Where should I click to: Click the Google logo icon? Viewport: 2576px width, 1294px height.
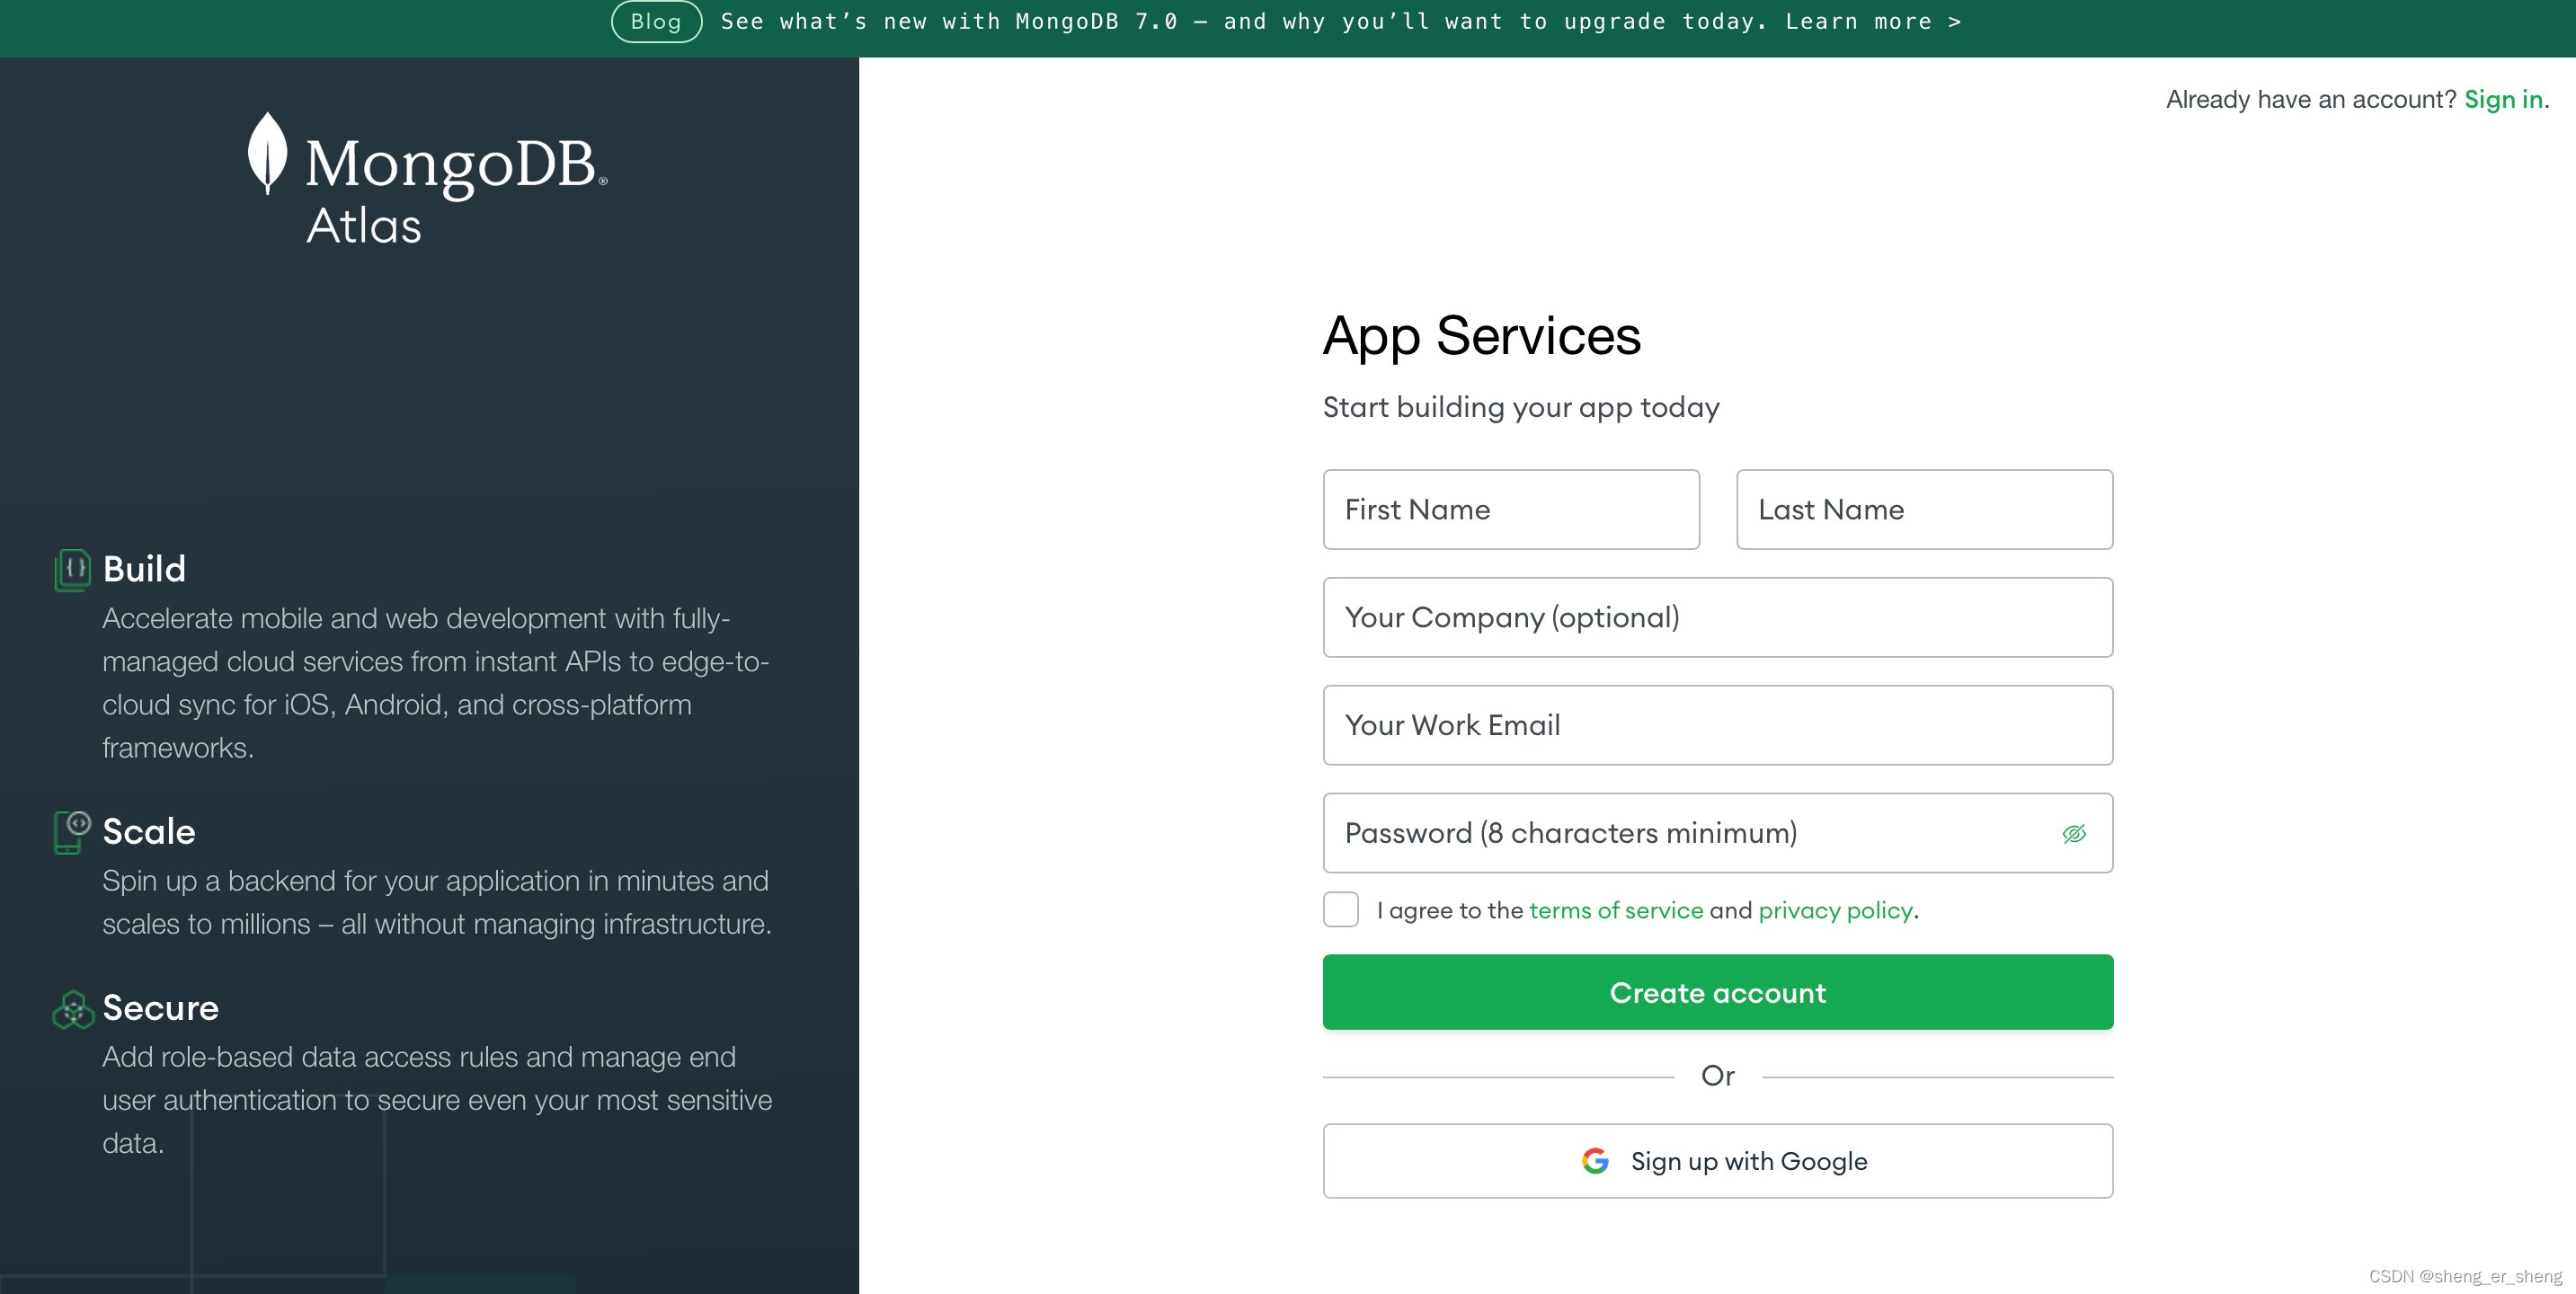click(x=1595, y=1160)
